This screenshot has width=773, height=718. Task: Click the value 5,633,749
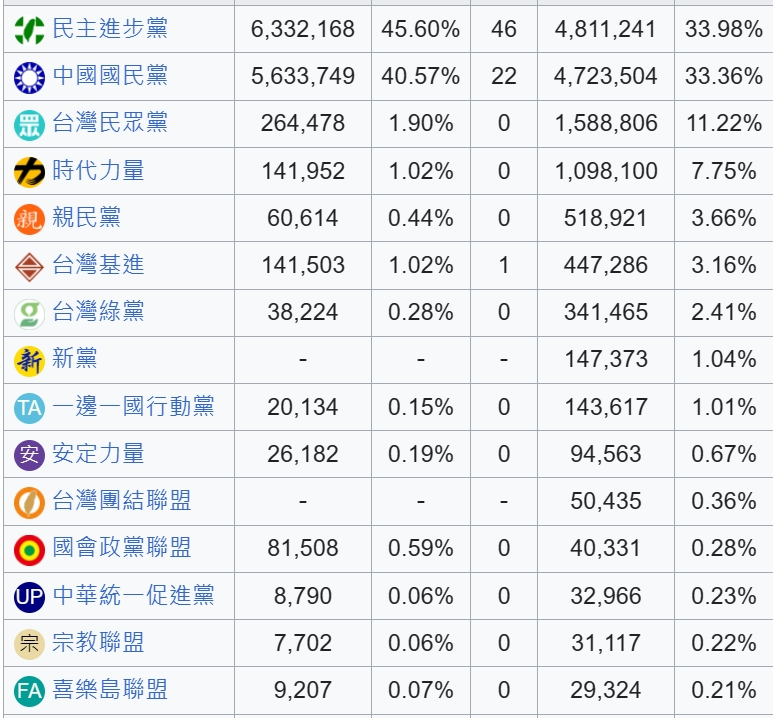pos(303,76)
